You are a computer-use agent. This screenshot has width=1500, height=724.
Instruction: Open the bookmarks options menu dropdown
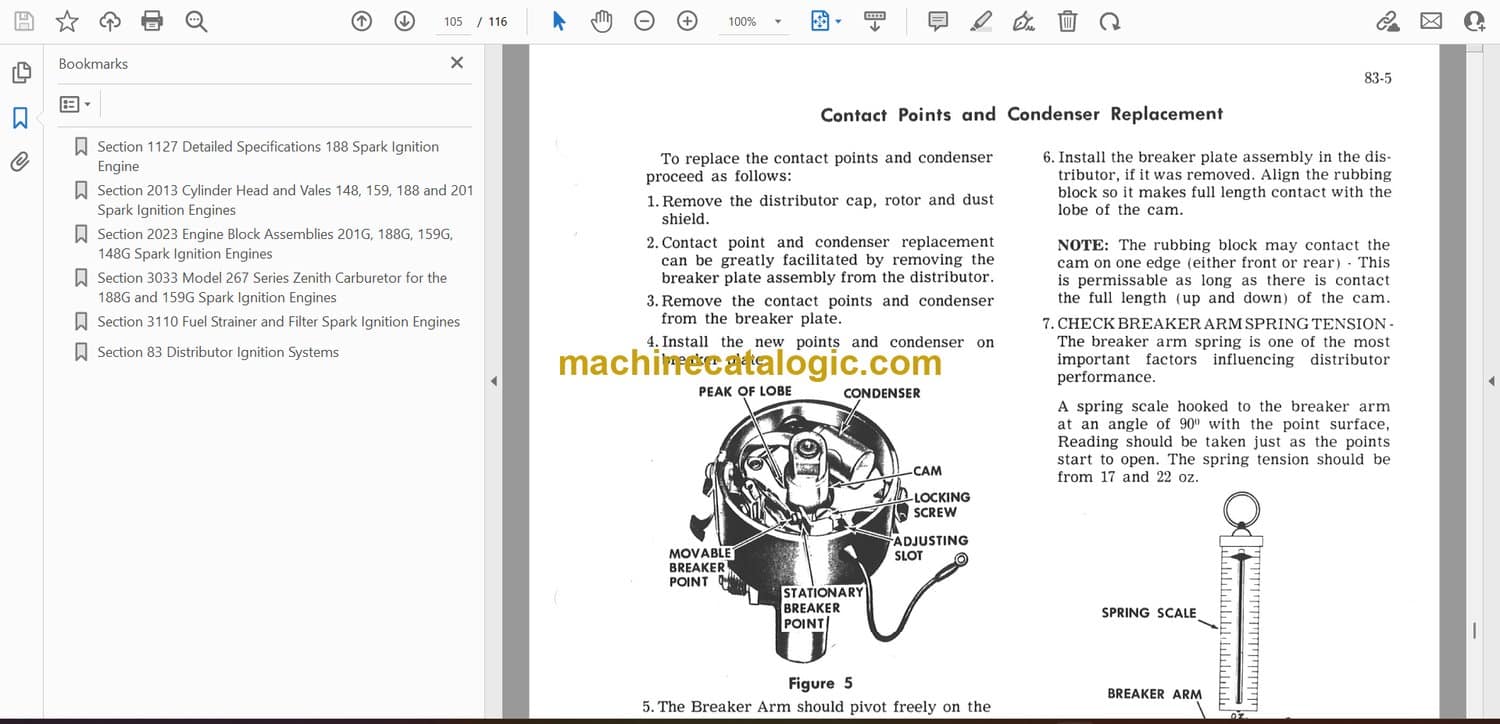click(x=75, y=104)
